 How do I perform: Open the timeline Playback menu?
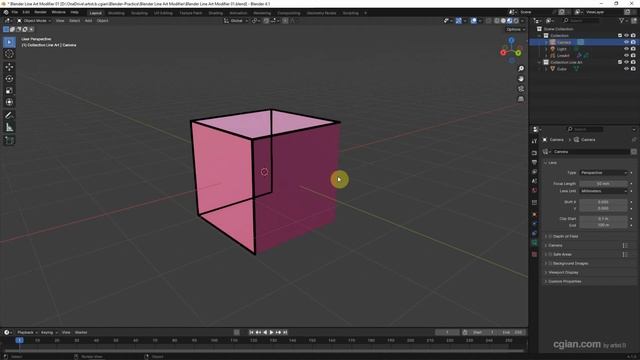coord(27,332)
